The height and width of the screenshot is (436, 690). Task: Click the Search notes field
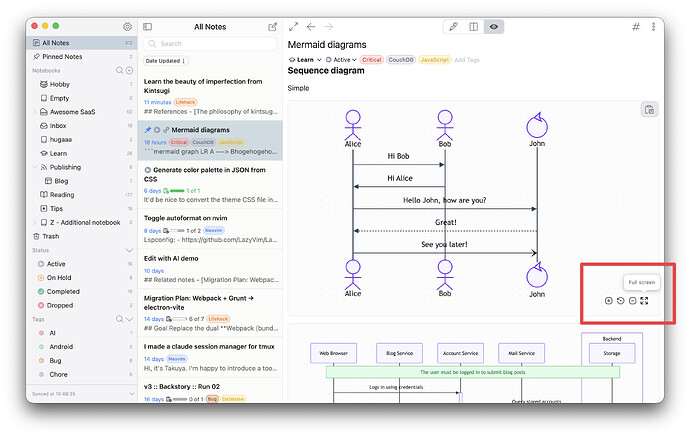pos(210,44)
